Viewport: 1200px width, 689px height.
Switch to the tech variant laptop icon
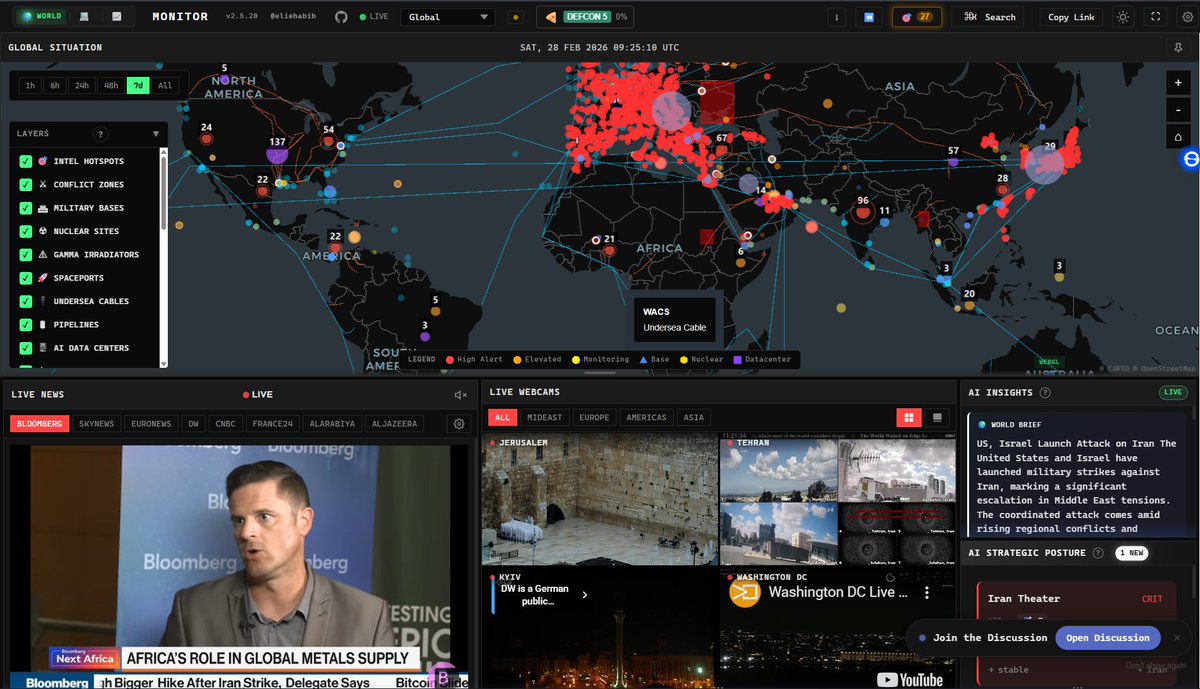pyautogui.click(x=84, y=17)
